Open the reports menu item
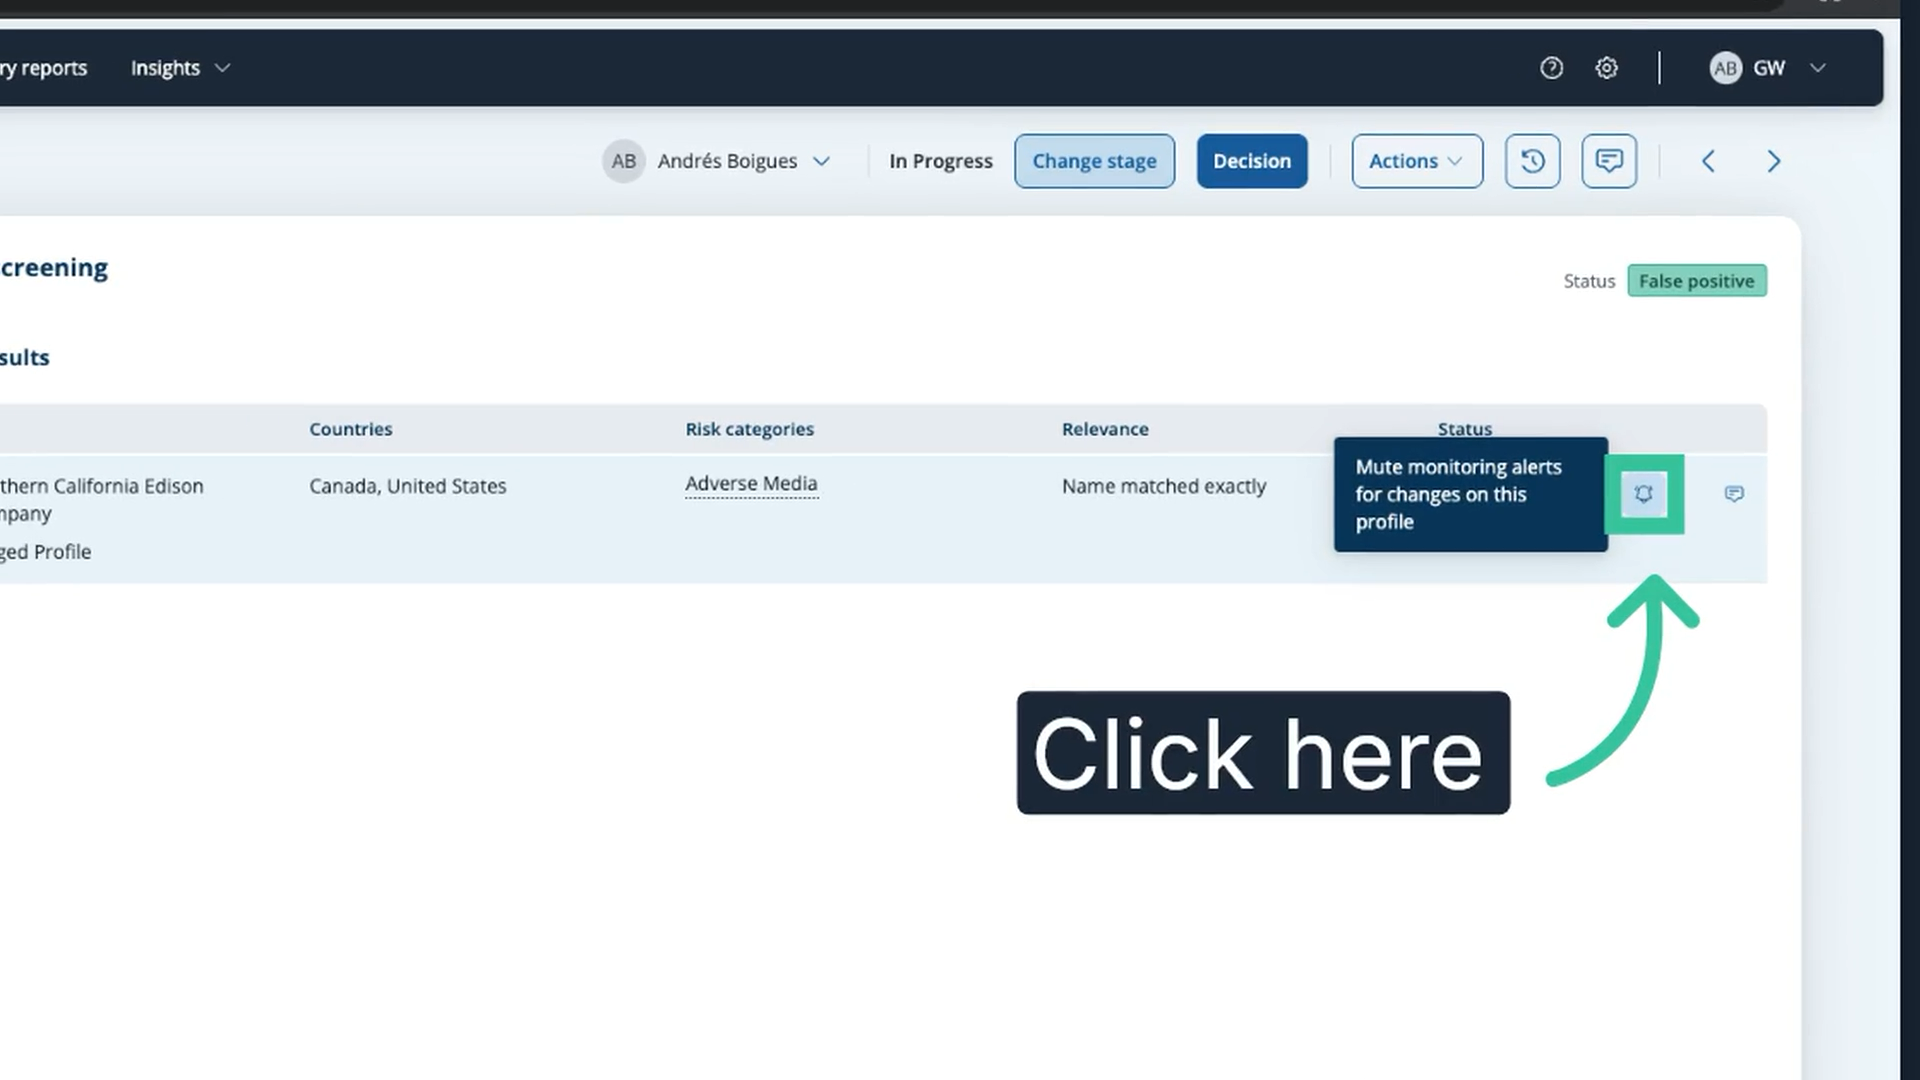This screenshot has height=1080, width=1920. (44, 68)
